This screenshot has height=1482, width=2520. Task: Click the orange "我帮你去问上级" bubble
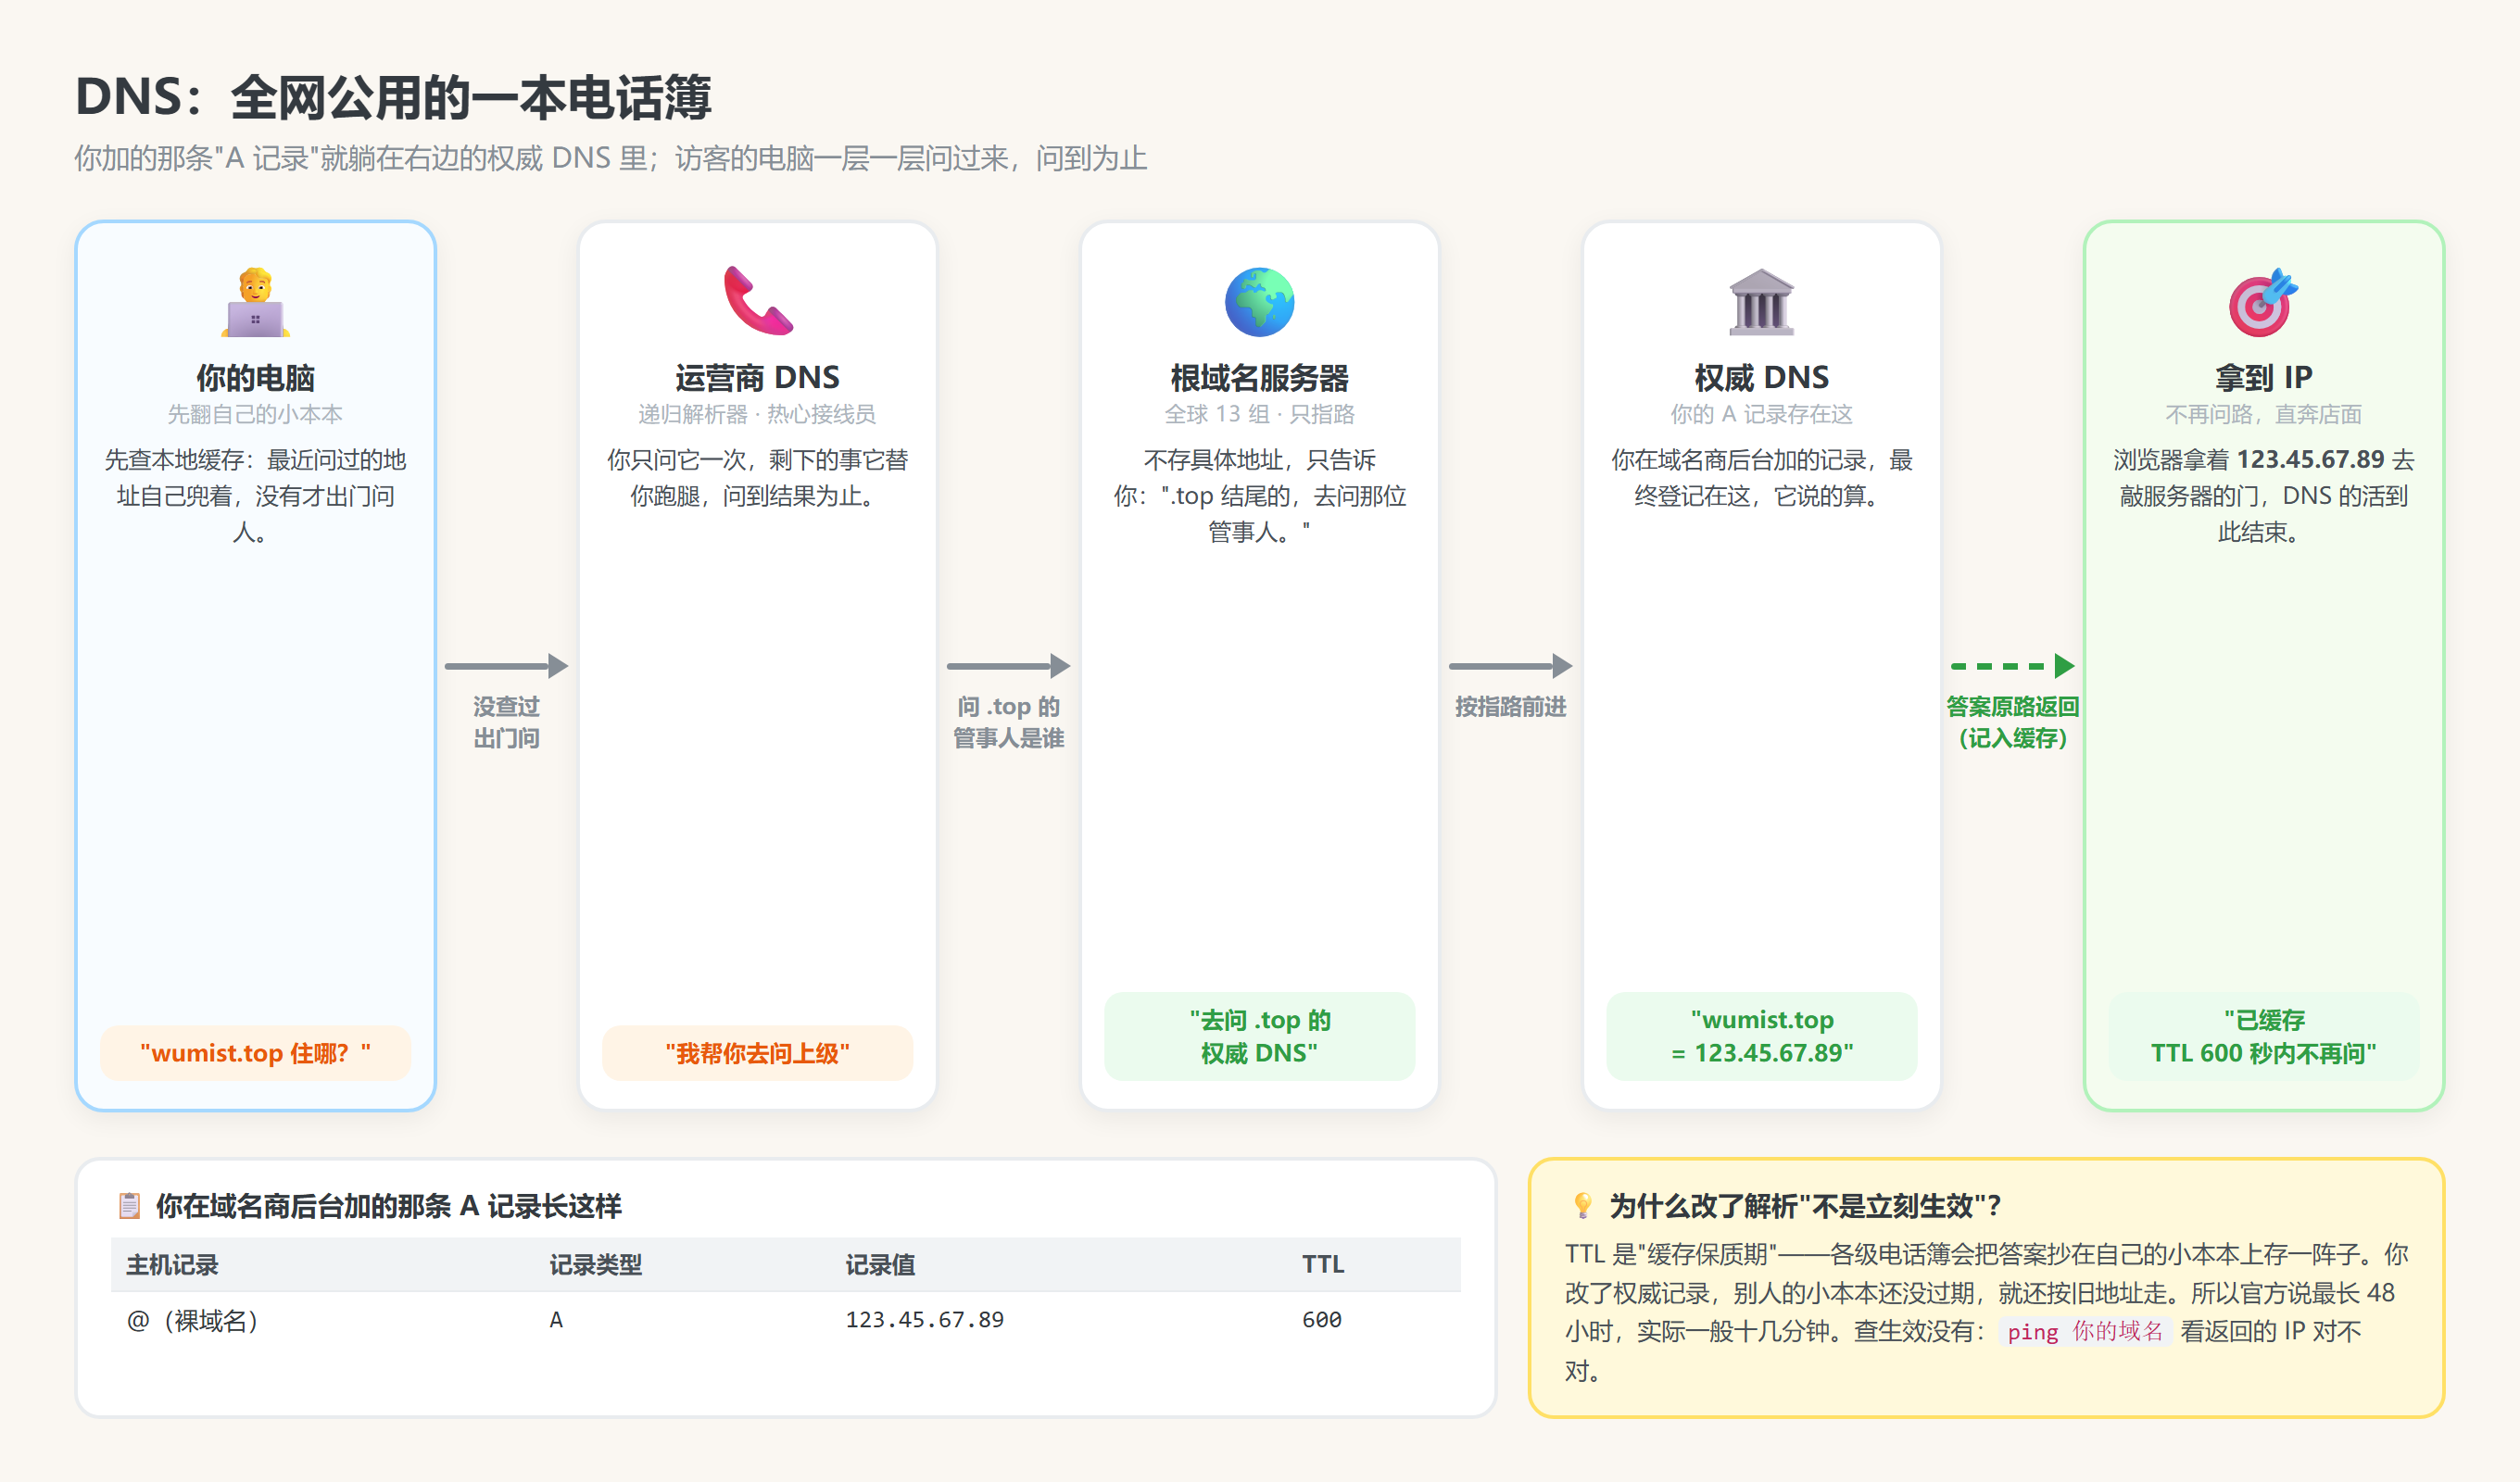(x=758, y=1053)
